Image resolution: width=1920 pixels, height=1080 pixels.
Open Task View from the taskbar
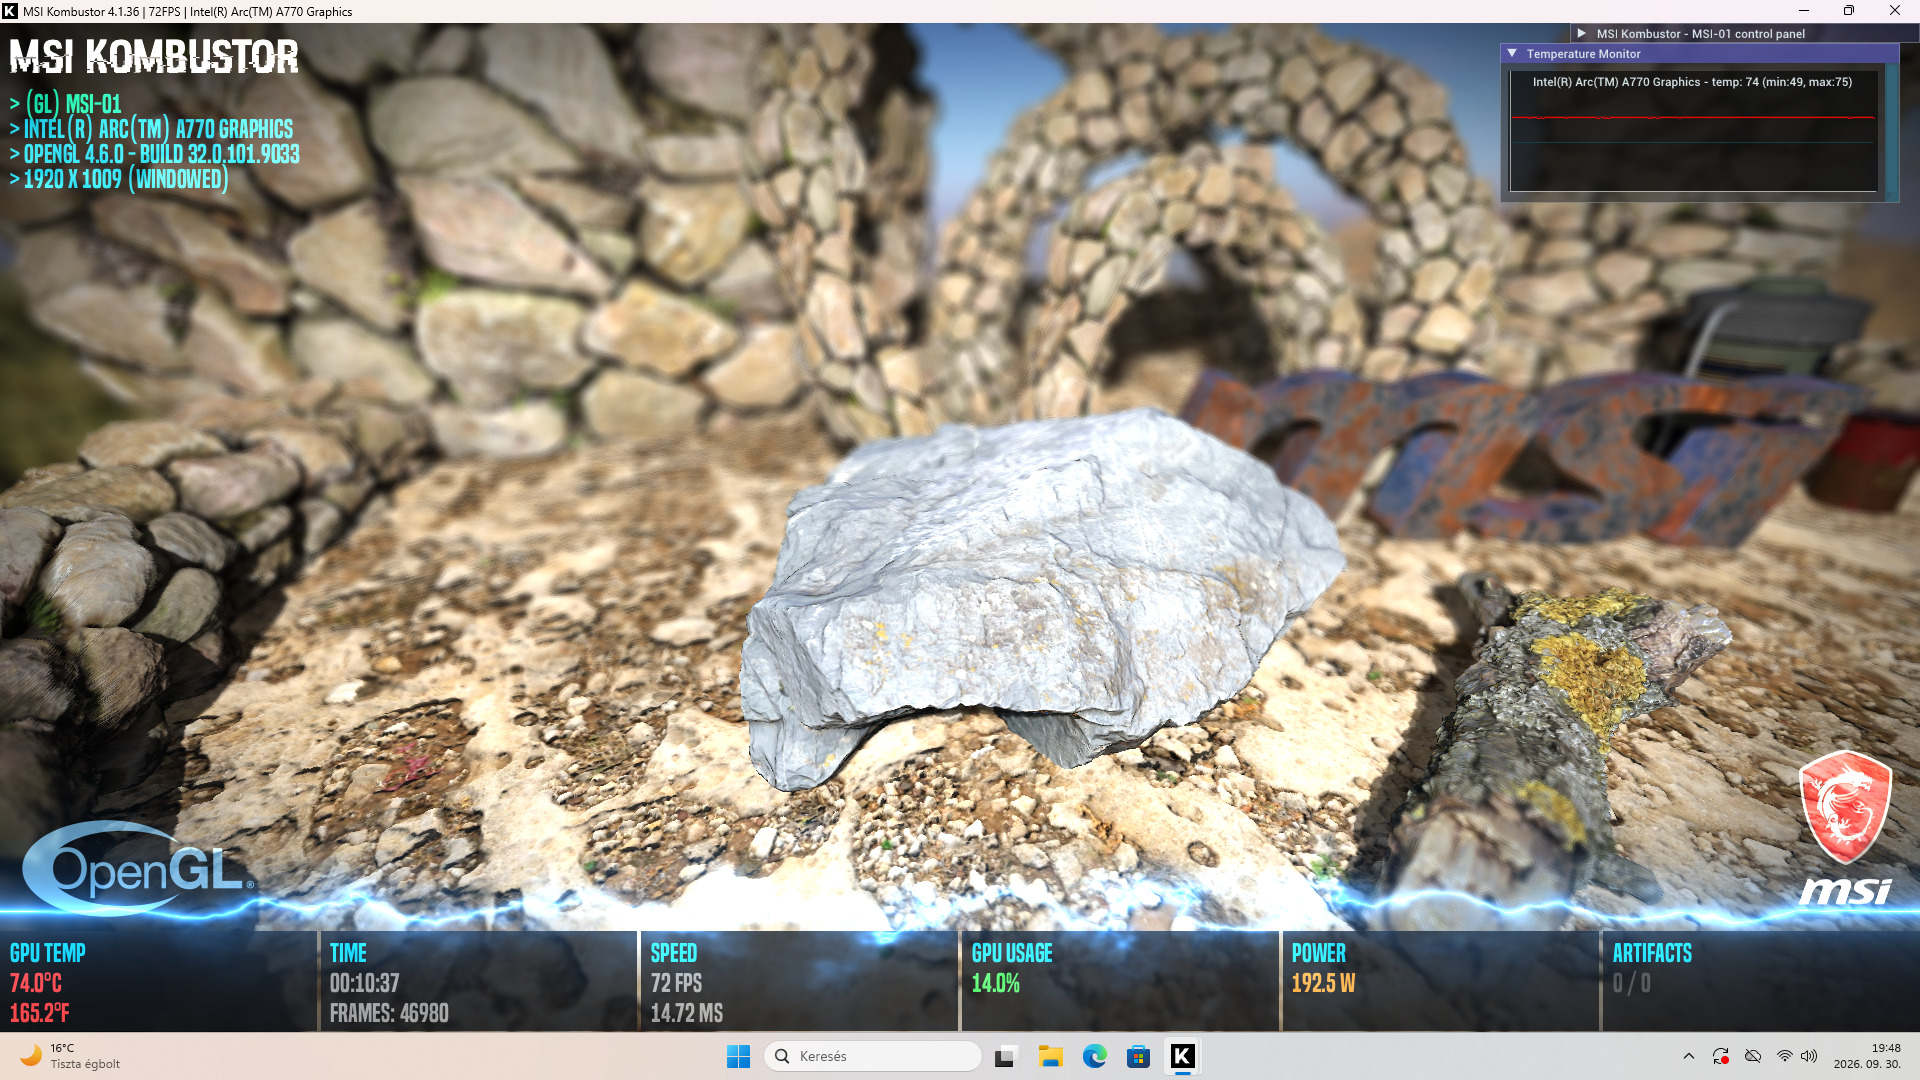[1006, 1056]
